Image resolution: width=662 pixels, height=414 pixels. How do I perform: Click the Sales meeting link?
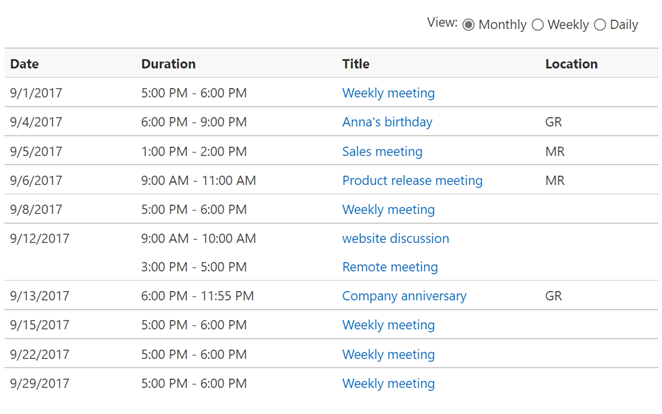(x=382, y=152)
